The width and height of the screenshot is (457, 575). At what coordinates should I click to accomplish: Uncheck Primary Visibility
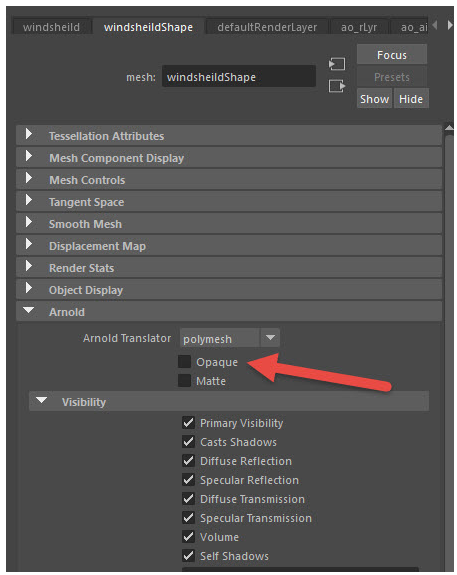(189, 423)
